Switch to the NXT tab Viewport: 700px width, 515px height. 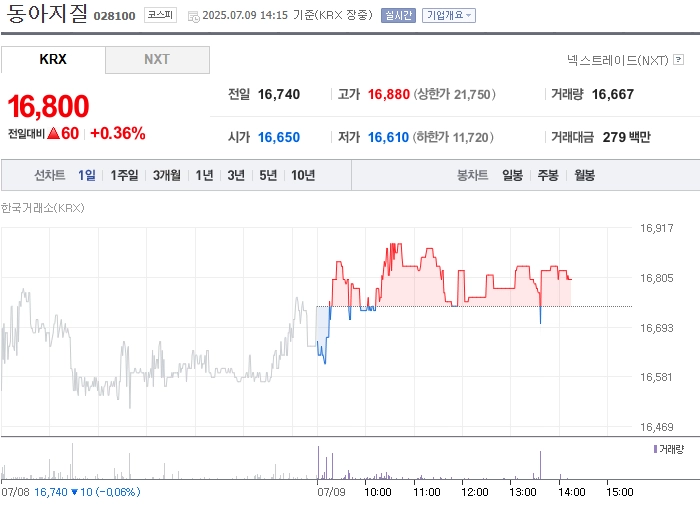(157, 59)
